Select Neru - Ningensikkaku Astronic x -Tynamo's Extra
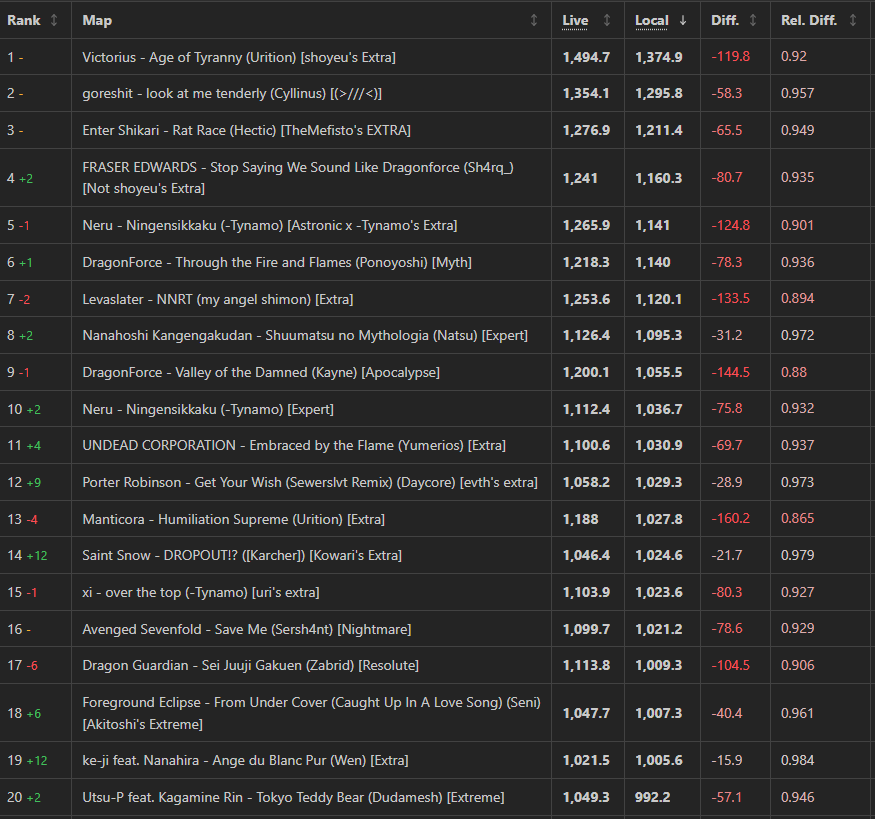This screenshot has height=819, width=875. (270, 225)
